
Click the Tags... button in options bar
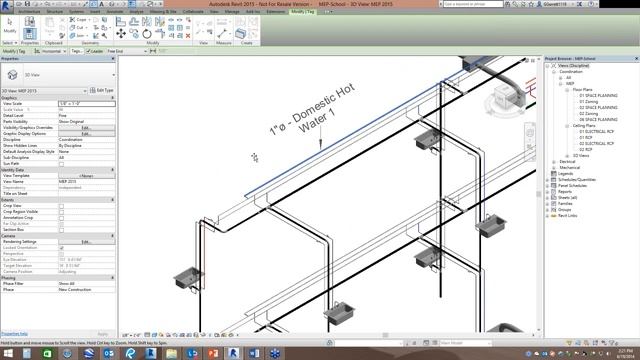pyautogui.click(x=76, y=51)
